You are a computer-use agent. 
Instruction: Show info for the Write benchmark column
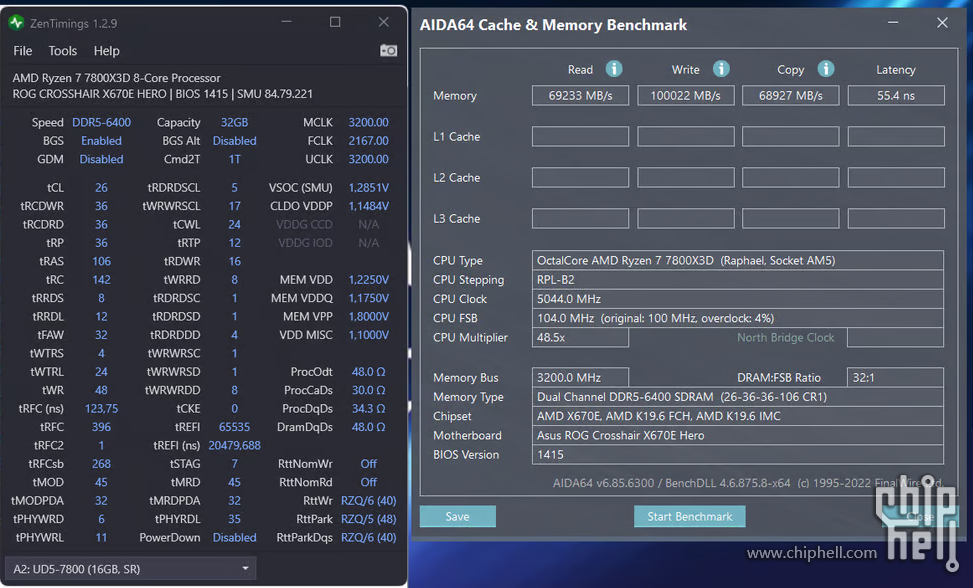pyautogui.click(x=721, y=69)
